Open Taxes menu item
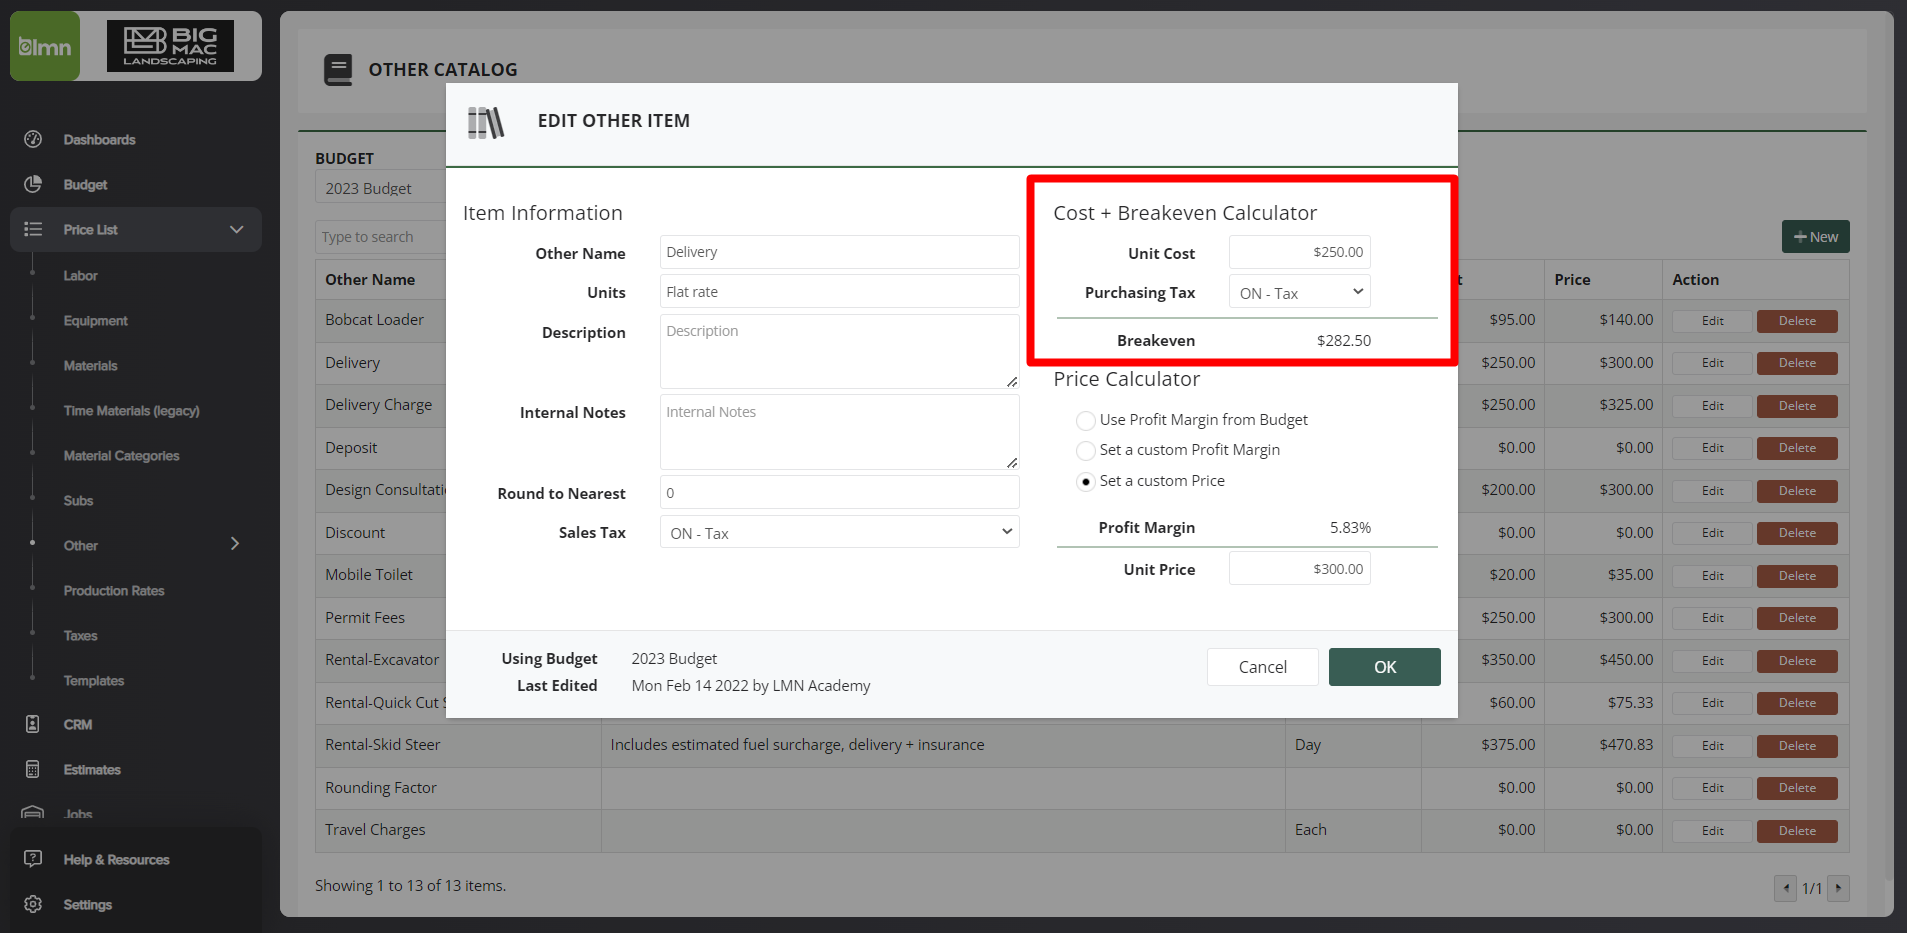The width and height of the screenshot is (1907, 933). pos(81,636)
